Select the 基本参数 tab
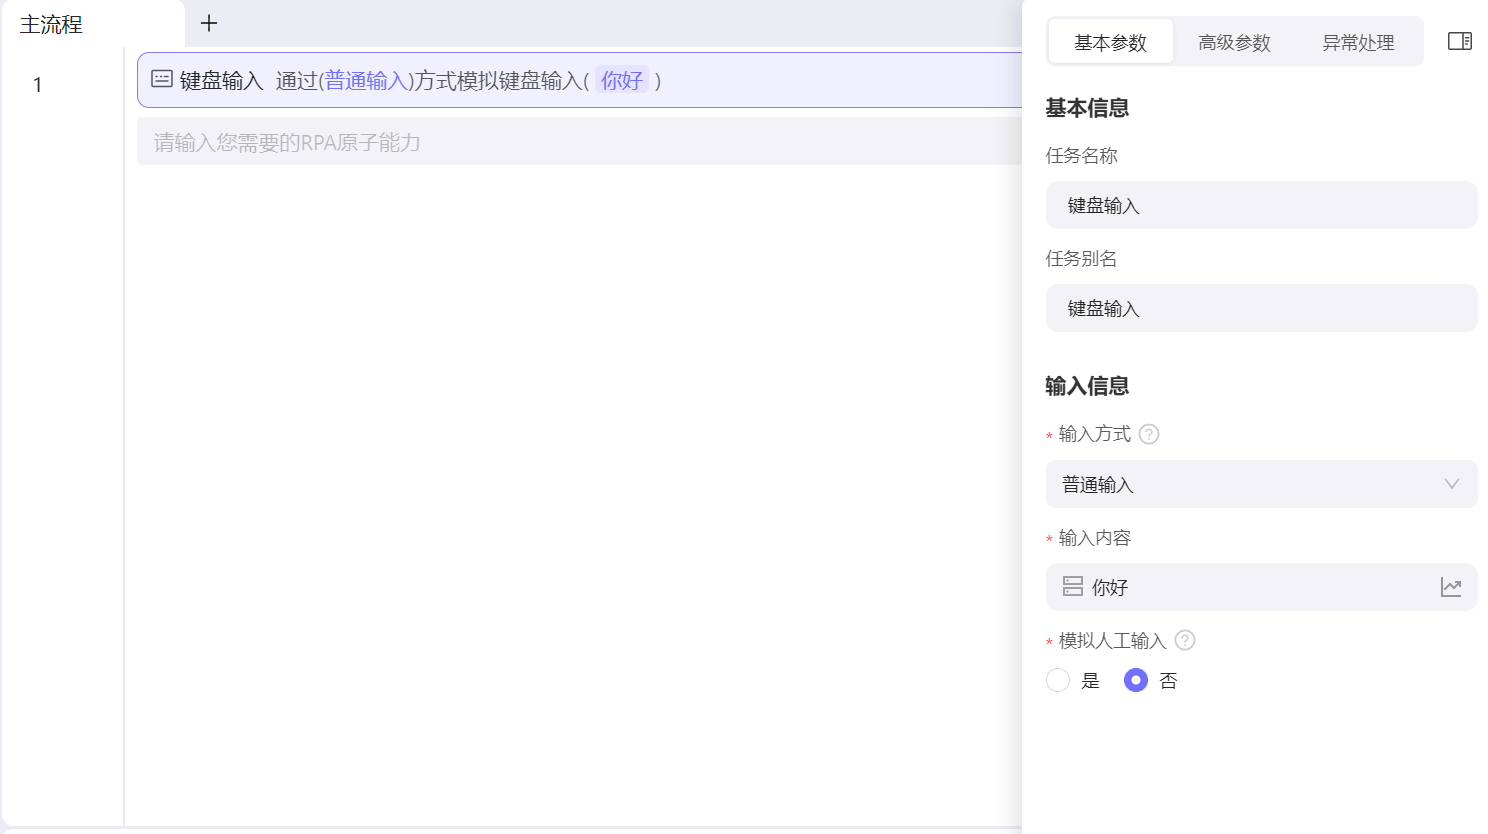 click(x=1110, y=42)
